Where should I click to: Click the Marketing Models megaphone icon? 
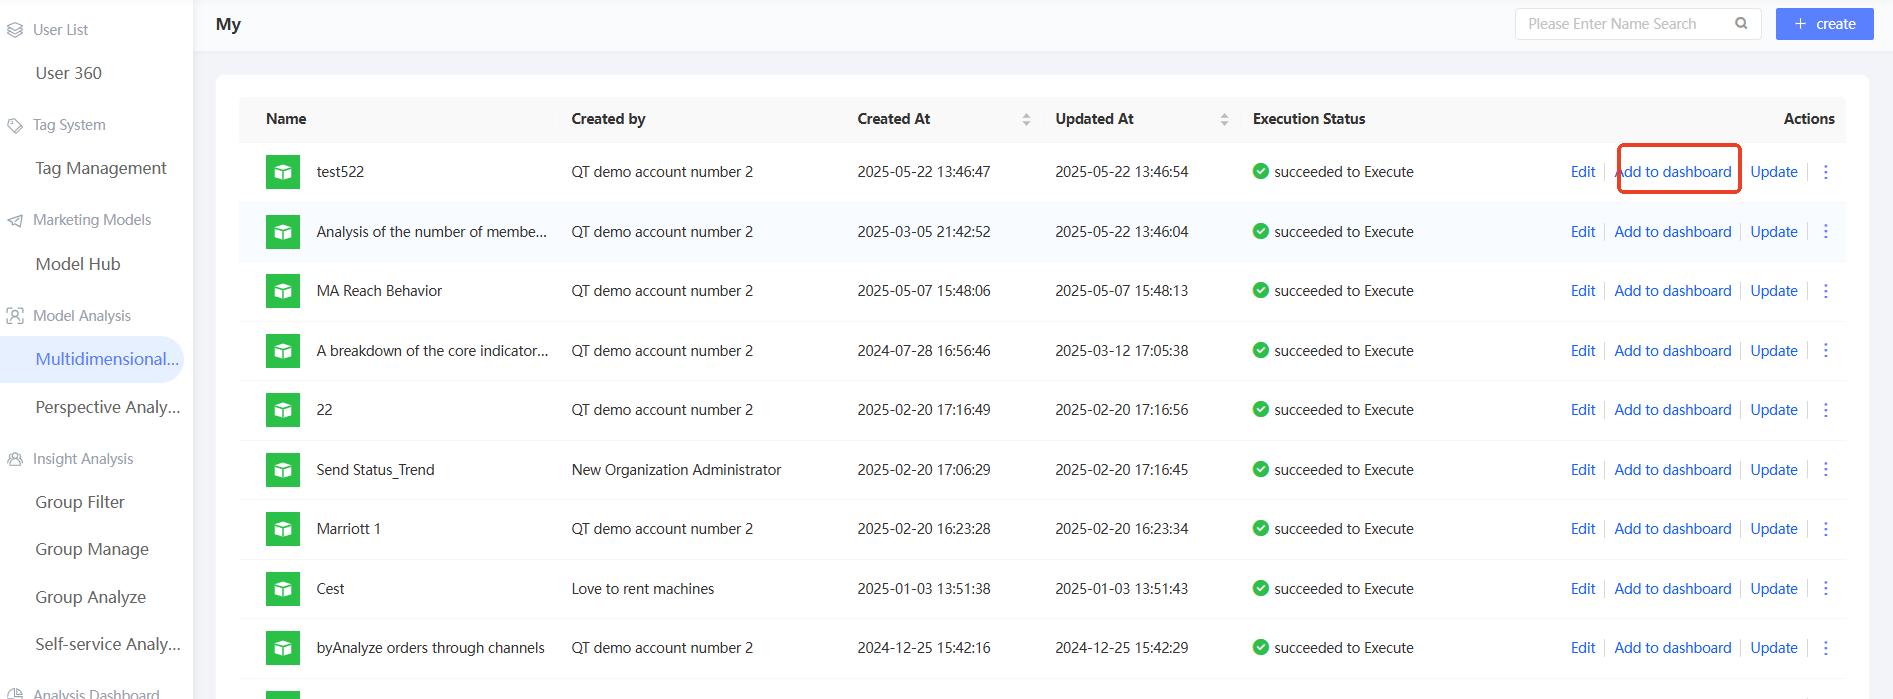[x=15, y=220]
